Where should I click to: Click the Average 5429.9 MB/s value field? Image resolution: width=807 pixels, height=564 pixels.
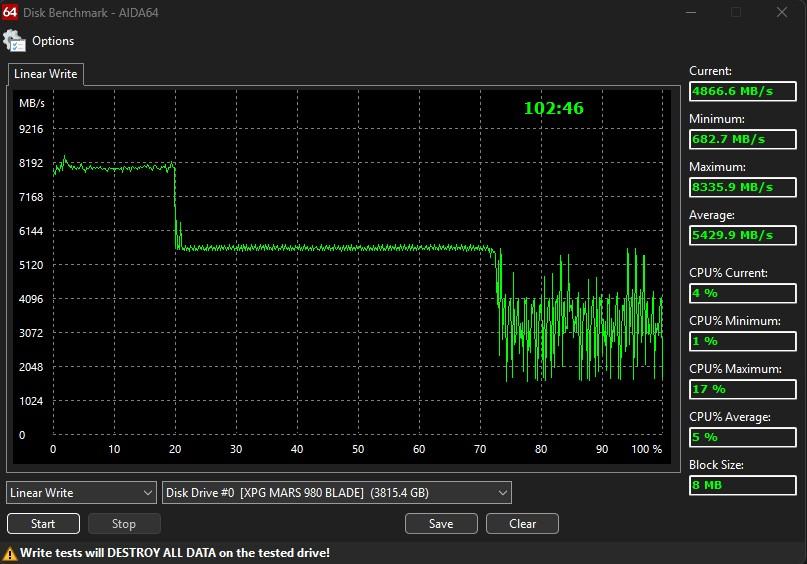pos(743,235)
